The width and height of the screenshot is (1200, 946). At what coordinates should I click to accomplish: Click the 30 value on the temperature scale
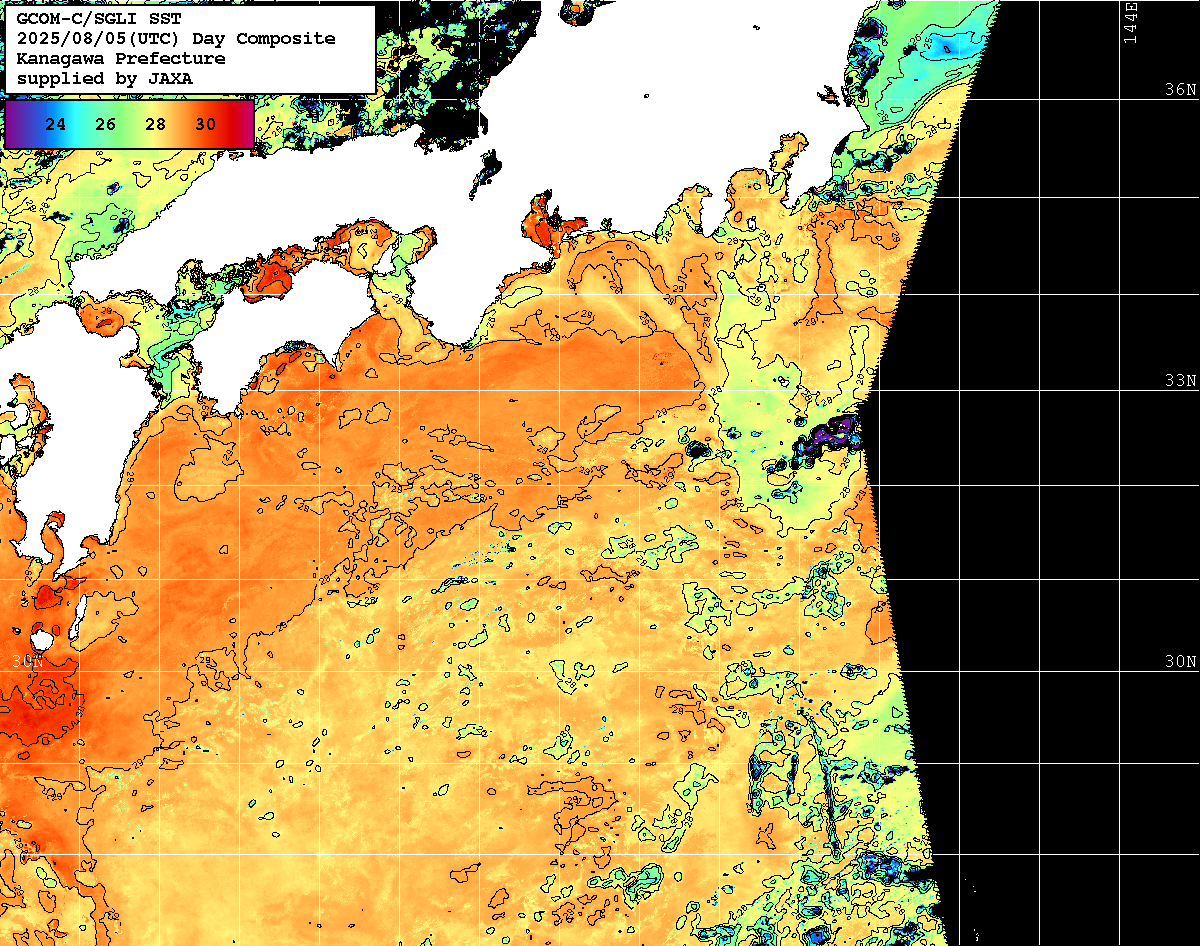(x=206, y=124)
